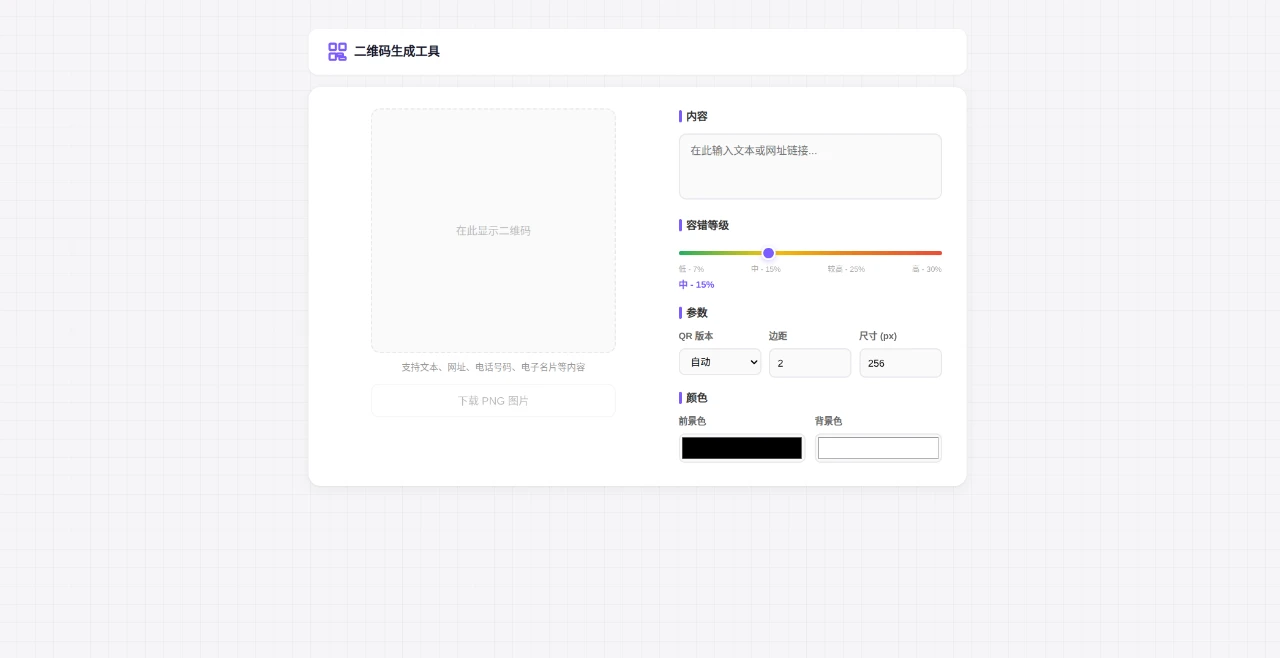Click the QR preview placeholder '在此显示二维码'
1280x658 pixels.
(x=493, y=231)
